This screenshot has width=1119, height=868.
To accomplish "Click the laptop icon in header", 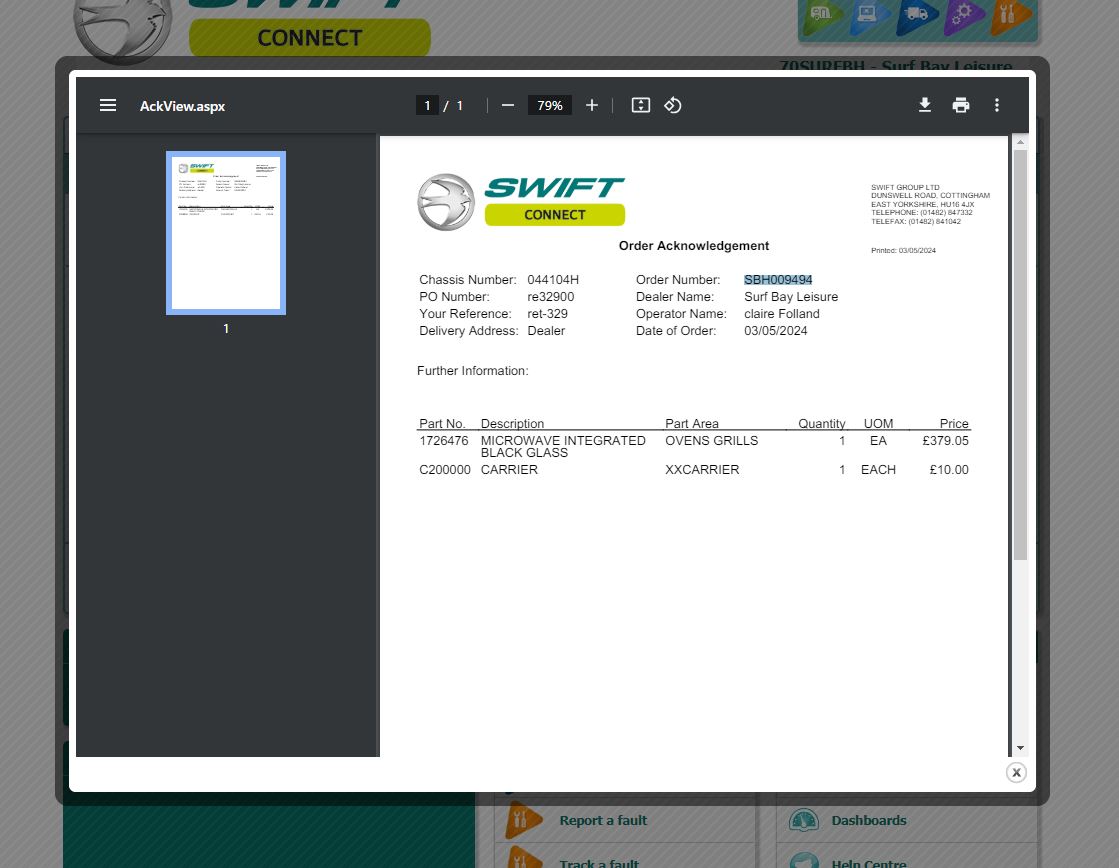I will [x=868, y=15].
